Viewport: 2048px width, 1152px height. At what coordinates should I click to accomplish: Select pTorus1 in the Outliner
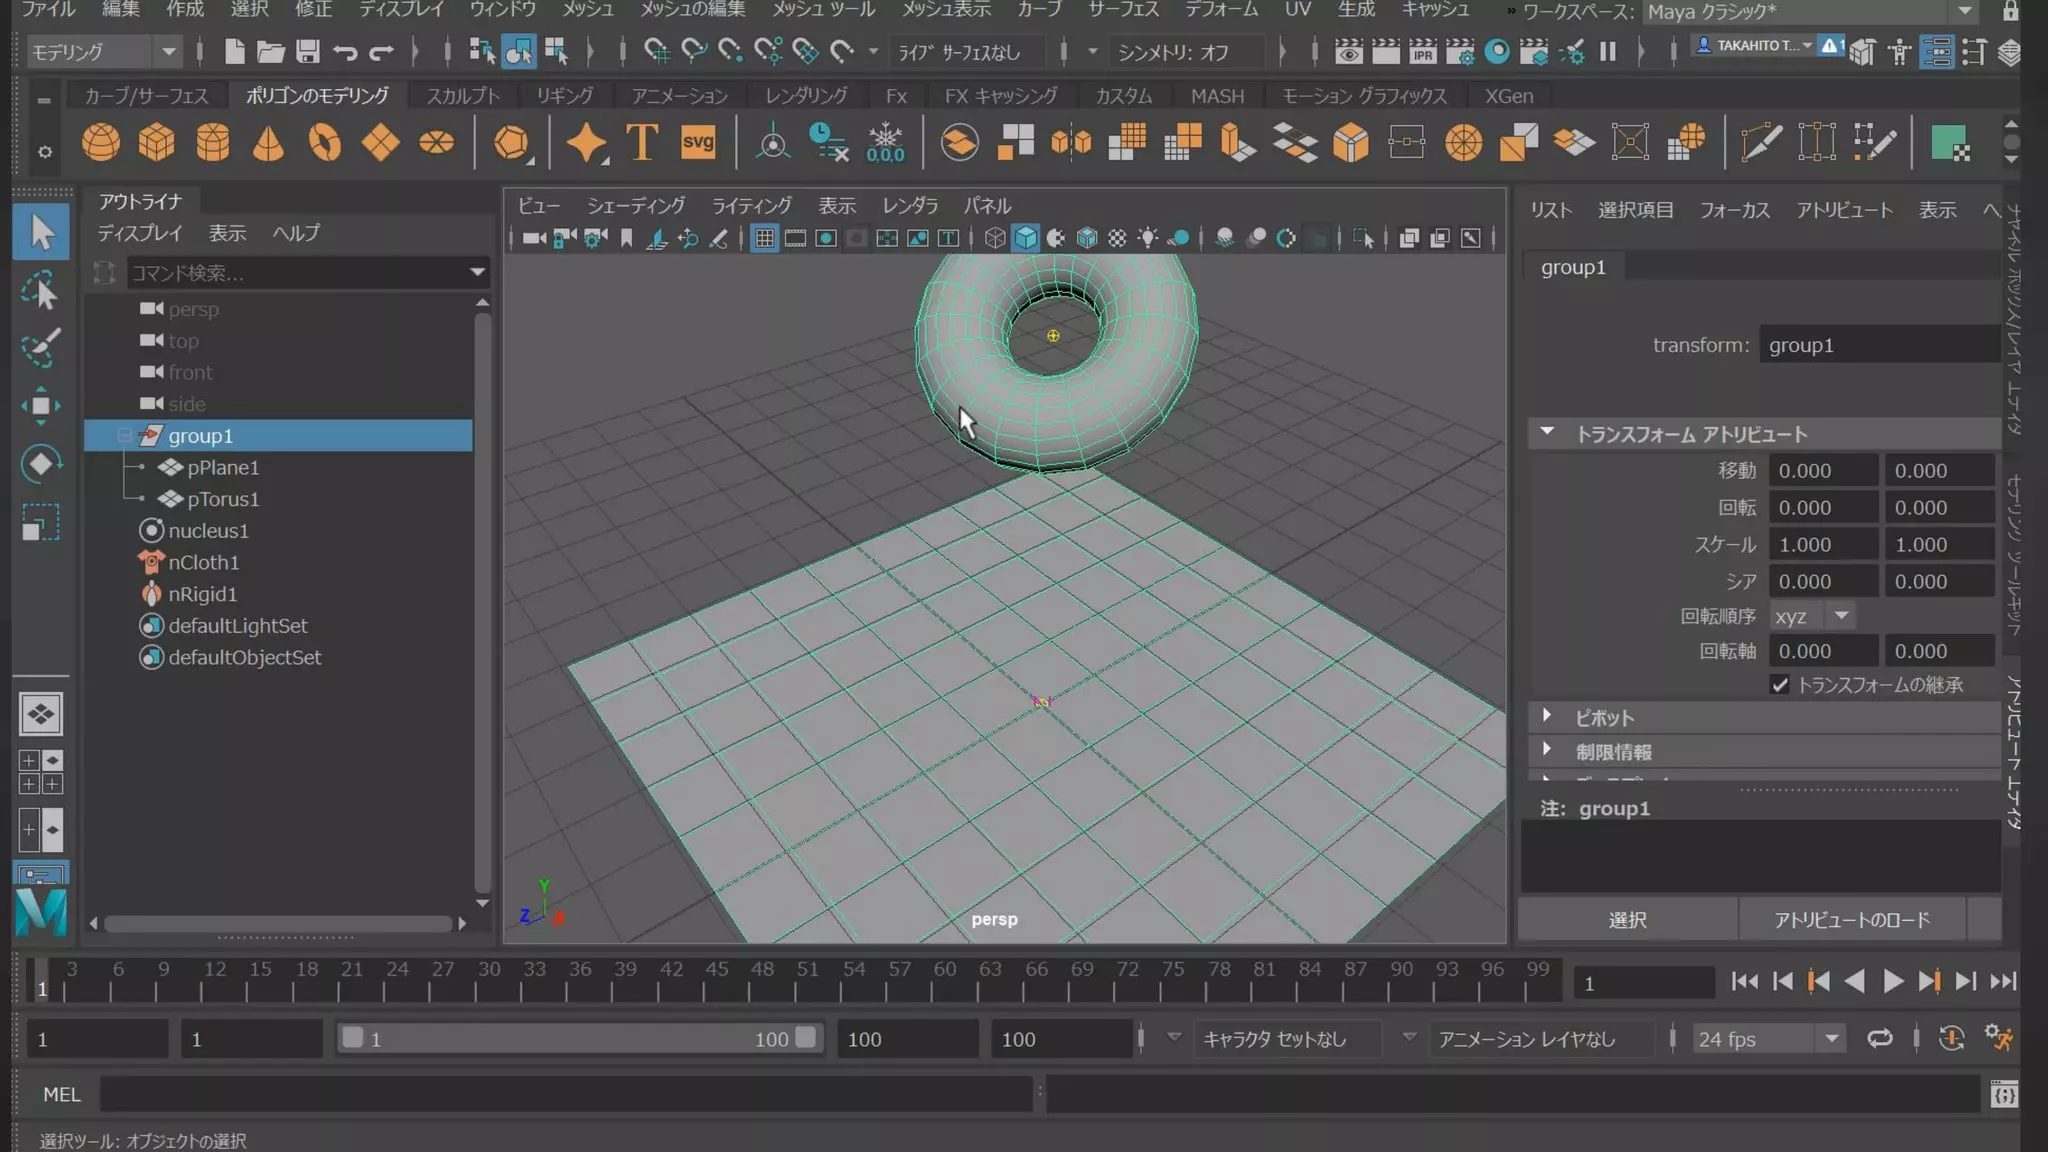(223, 499)
